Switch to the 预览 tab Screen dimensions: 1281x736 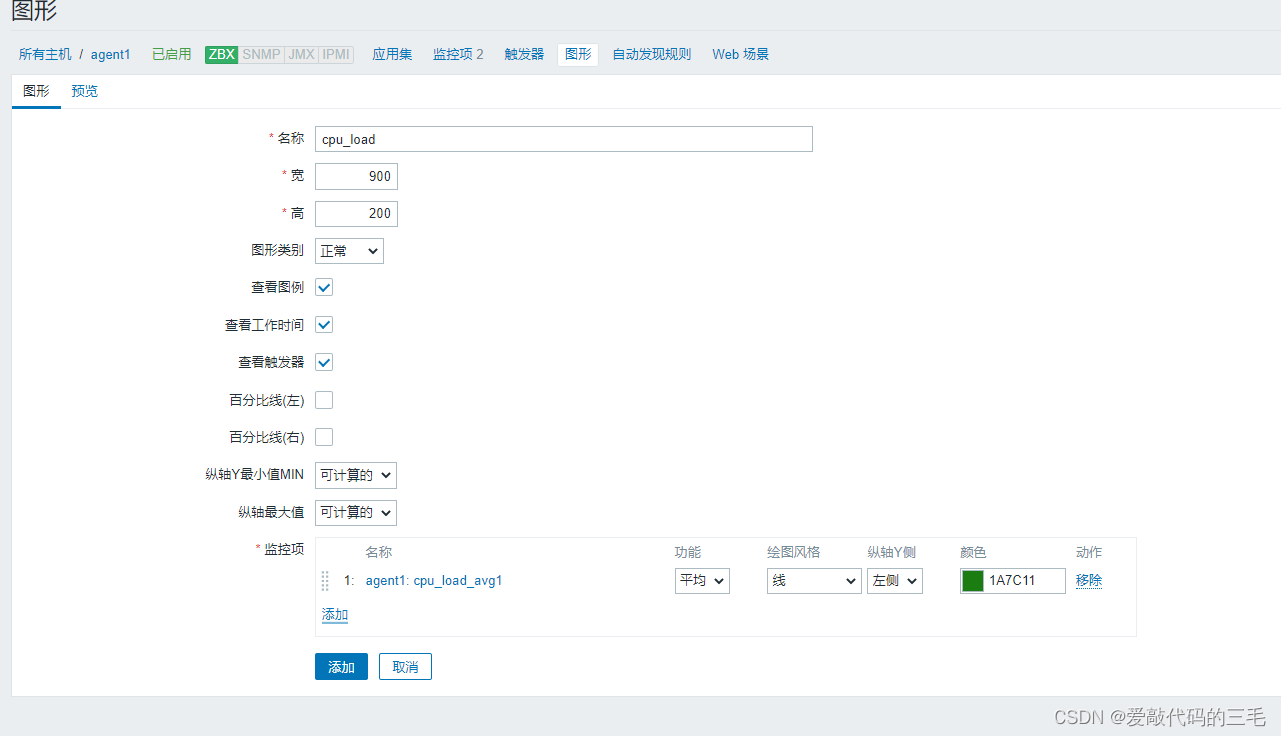click(85, 91)
